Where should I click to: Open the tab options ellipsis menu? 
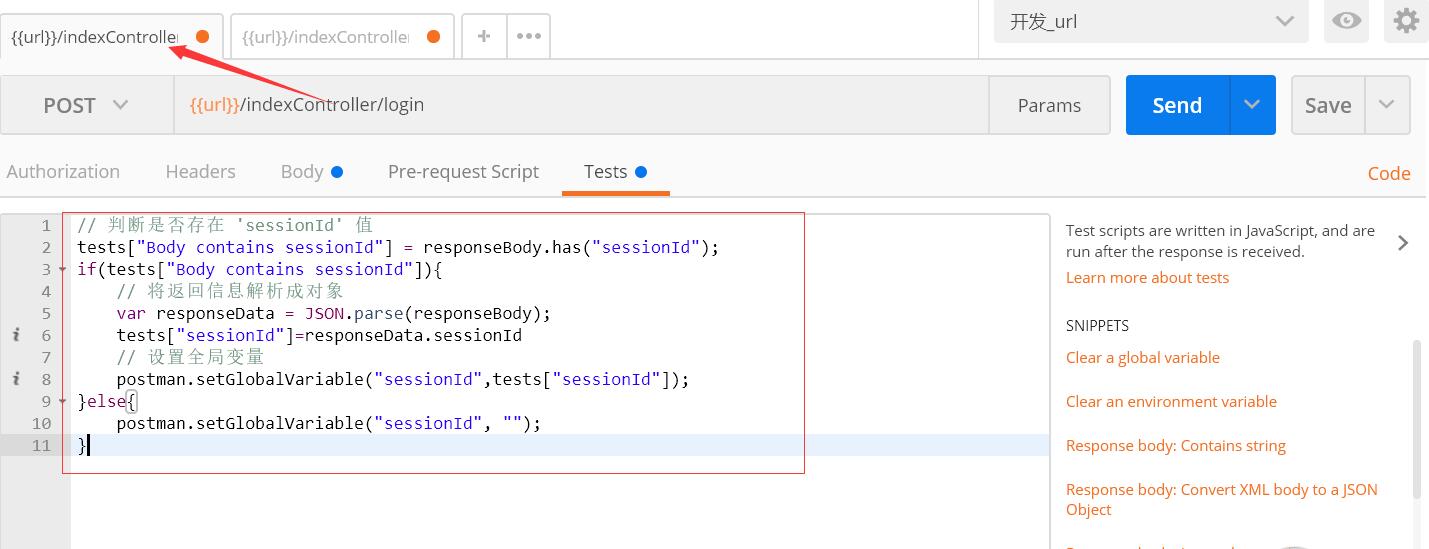pyautogui.click(x=528, y=36)
